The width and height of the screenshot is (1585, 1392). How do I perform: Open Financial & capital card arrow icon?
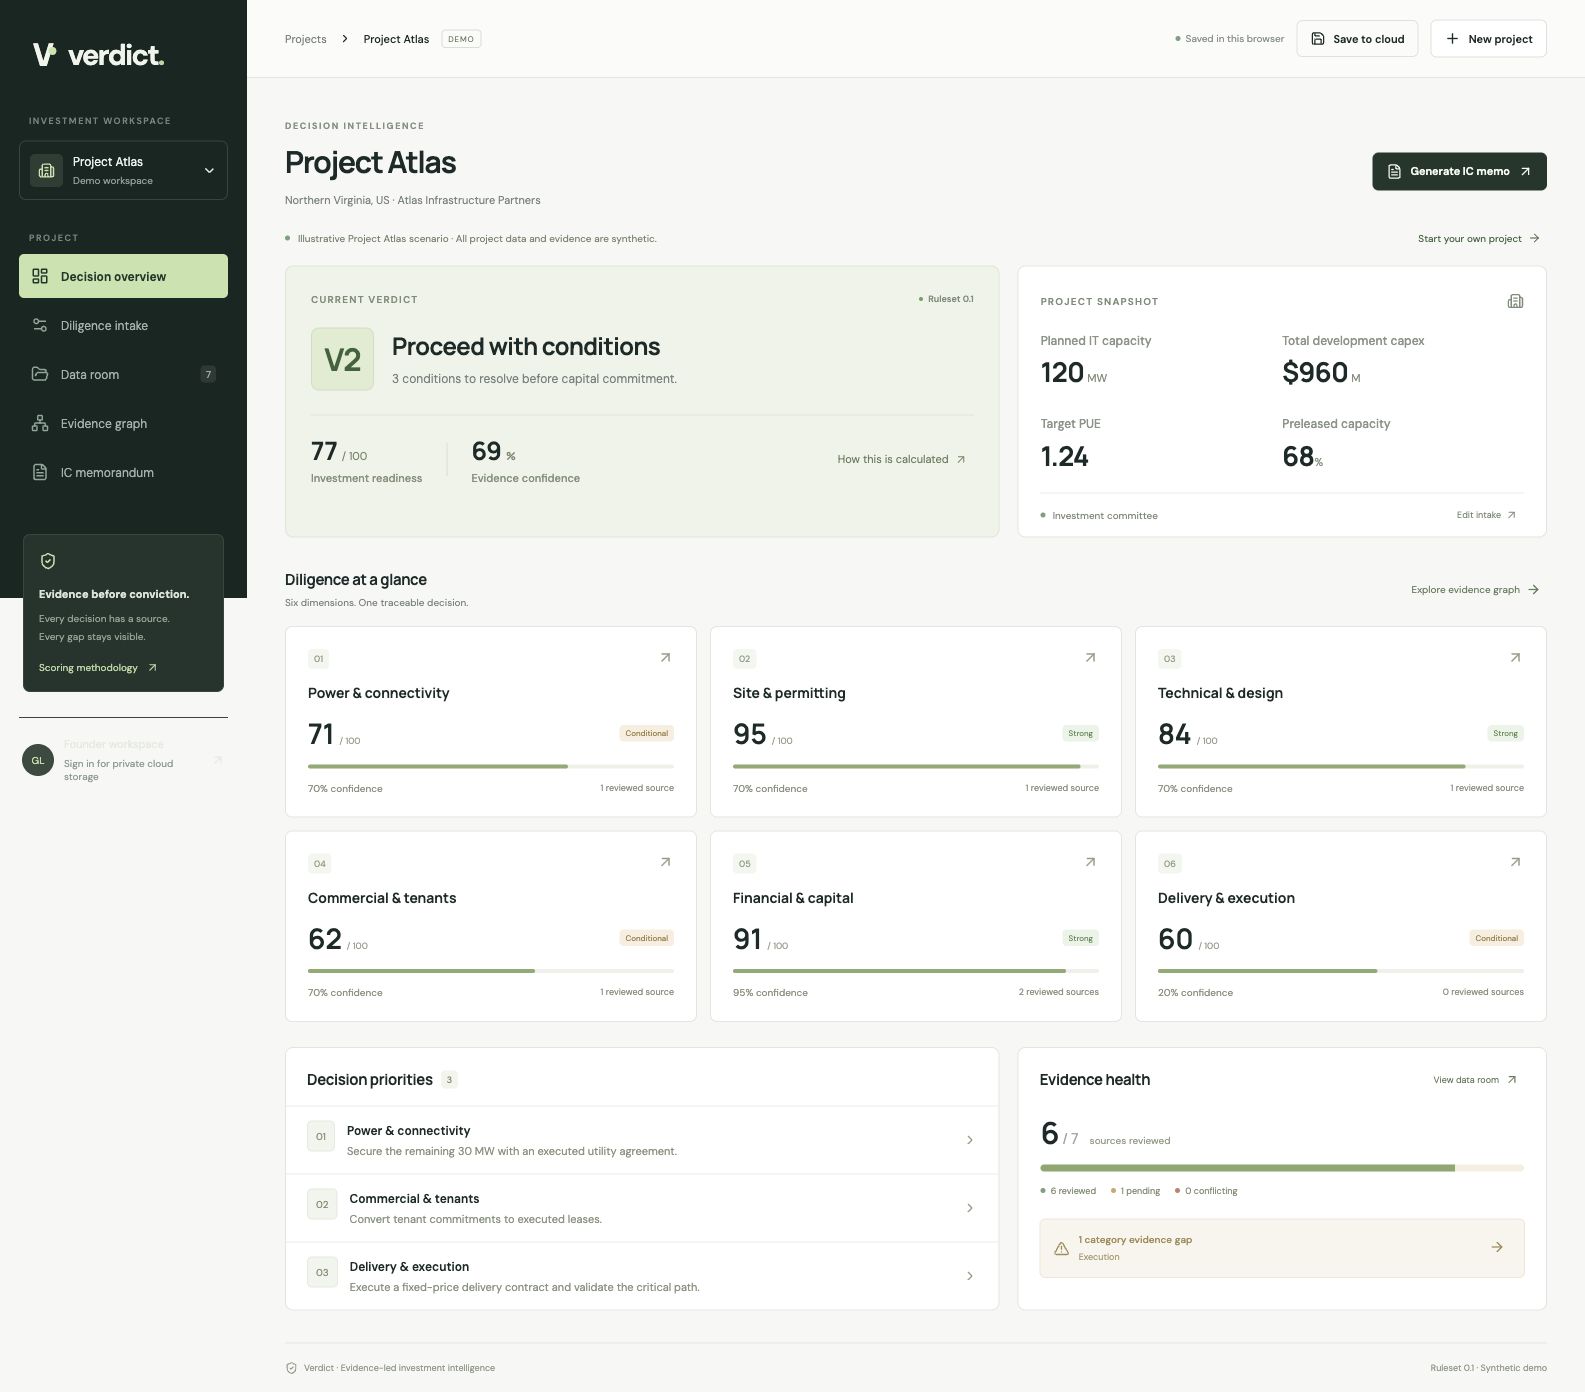click(1090, 862)
